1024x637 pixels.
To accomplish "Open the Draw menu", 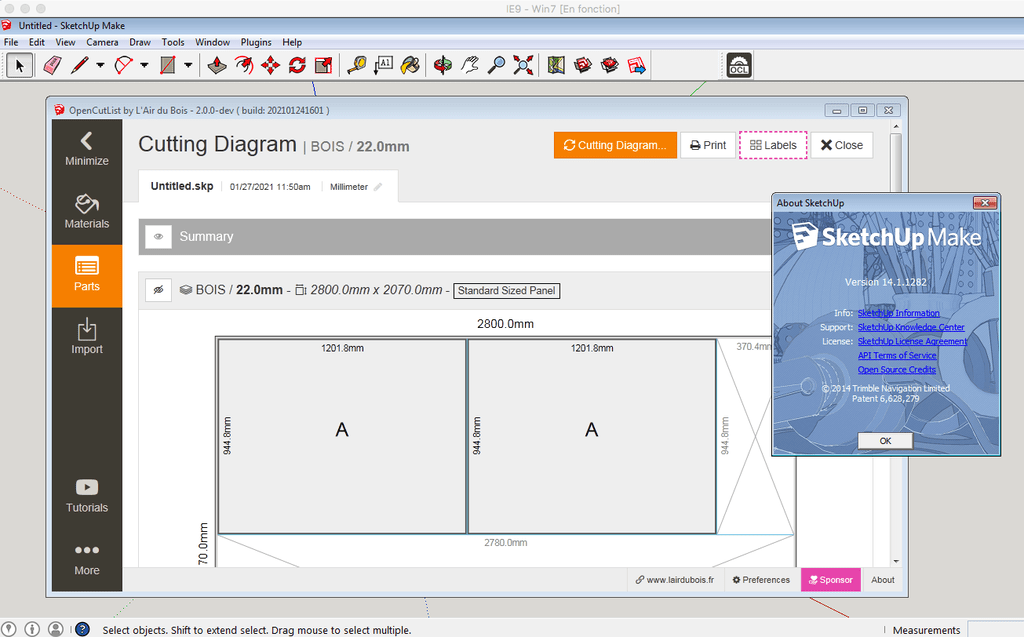I will pos(140,42).
